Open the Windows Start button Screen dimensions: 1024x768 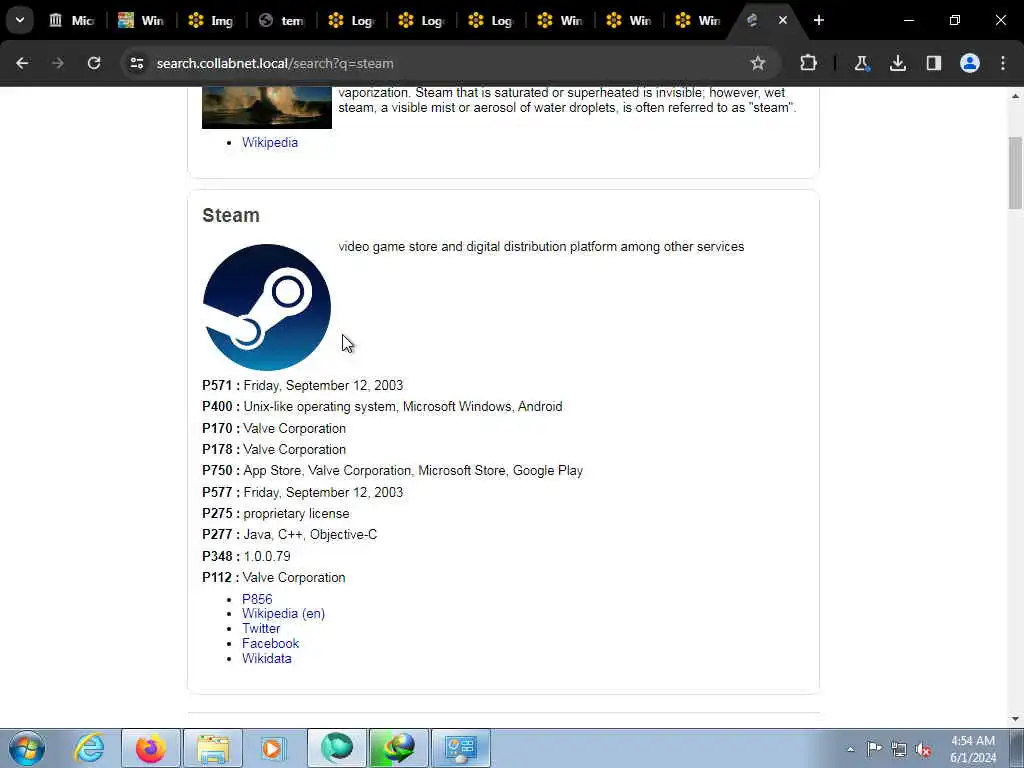pyautogui.click(x=27, y=748)
